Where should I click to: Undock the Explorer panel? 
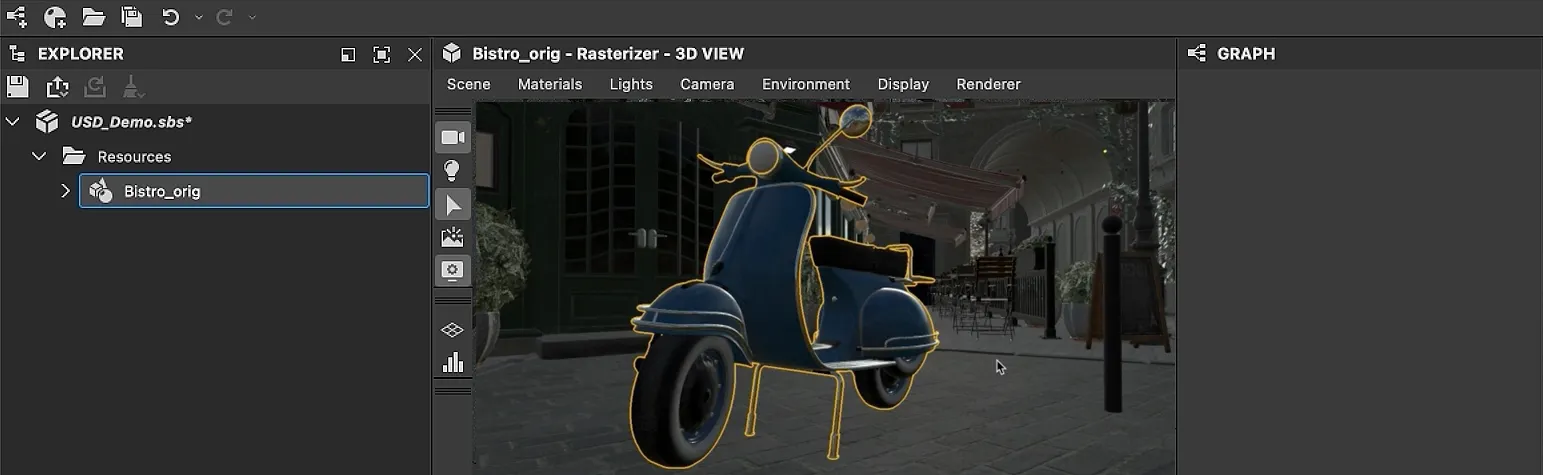pos(347,55)
